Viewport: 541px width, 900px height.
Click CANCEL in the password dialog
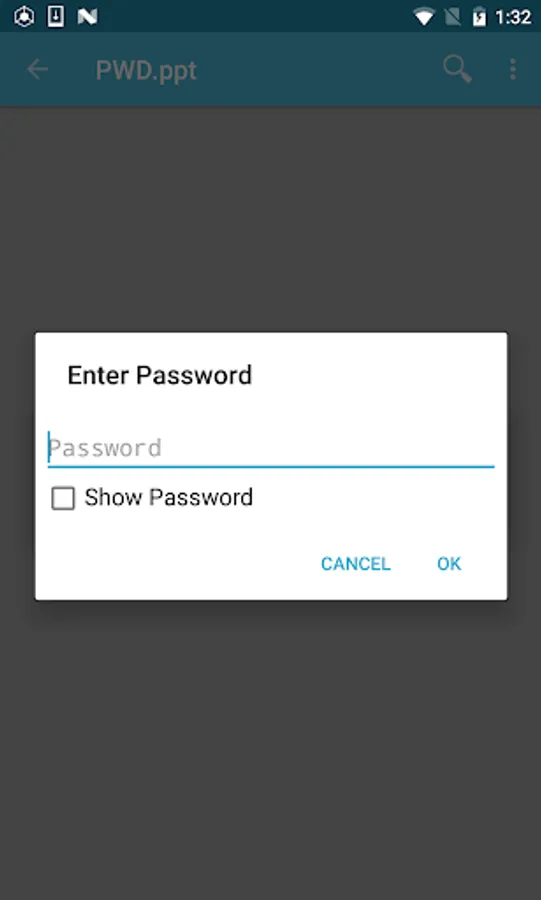pyautogui.click(x=356, y=564)
